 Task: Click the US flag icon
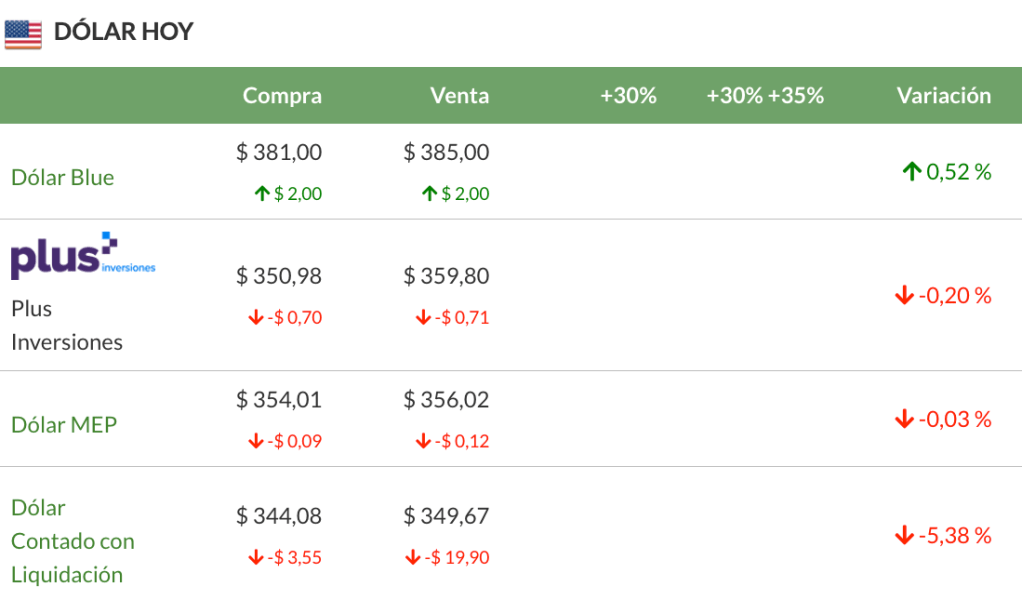[x=23, y=33]
